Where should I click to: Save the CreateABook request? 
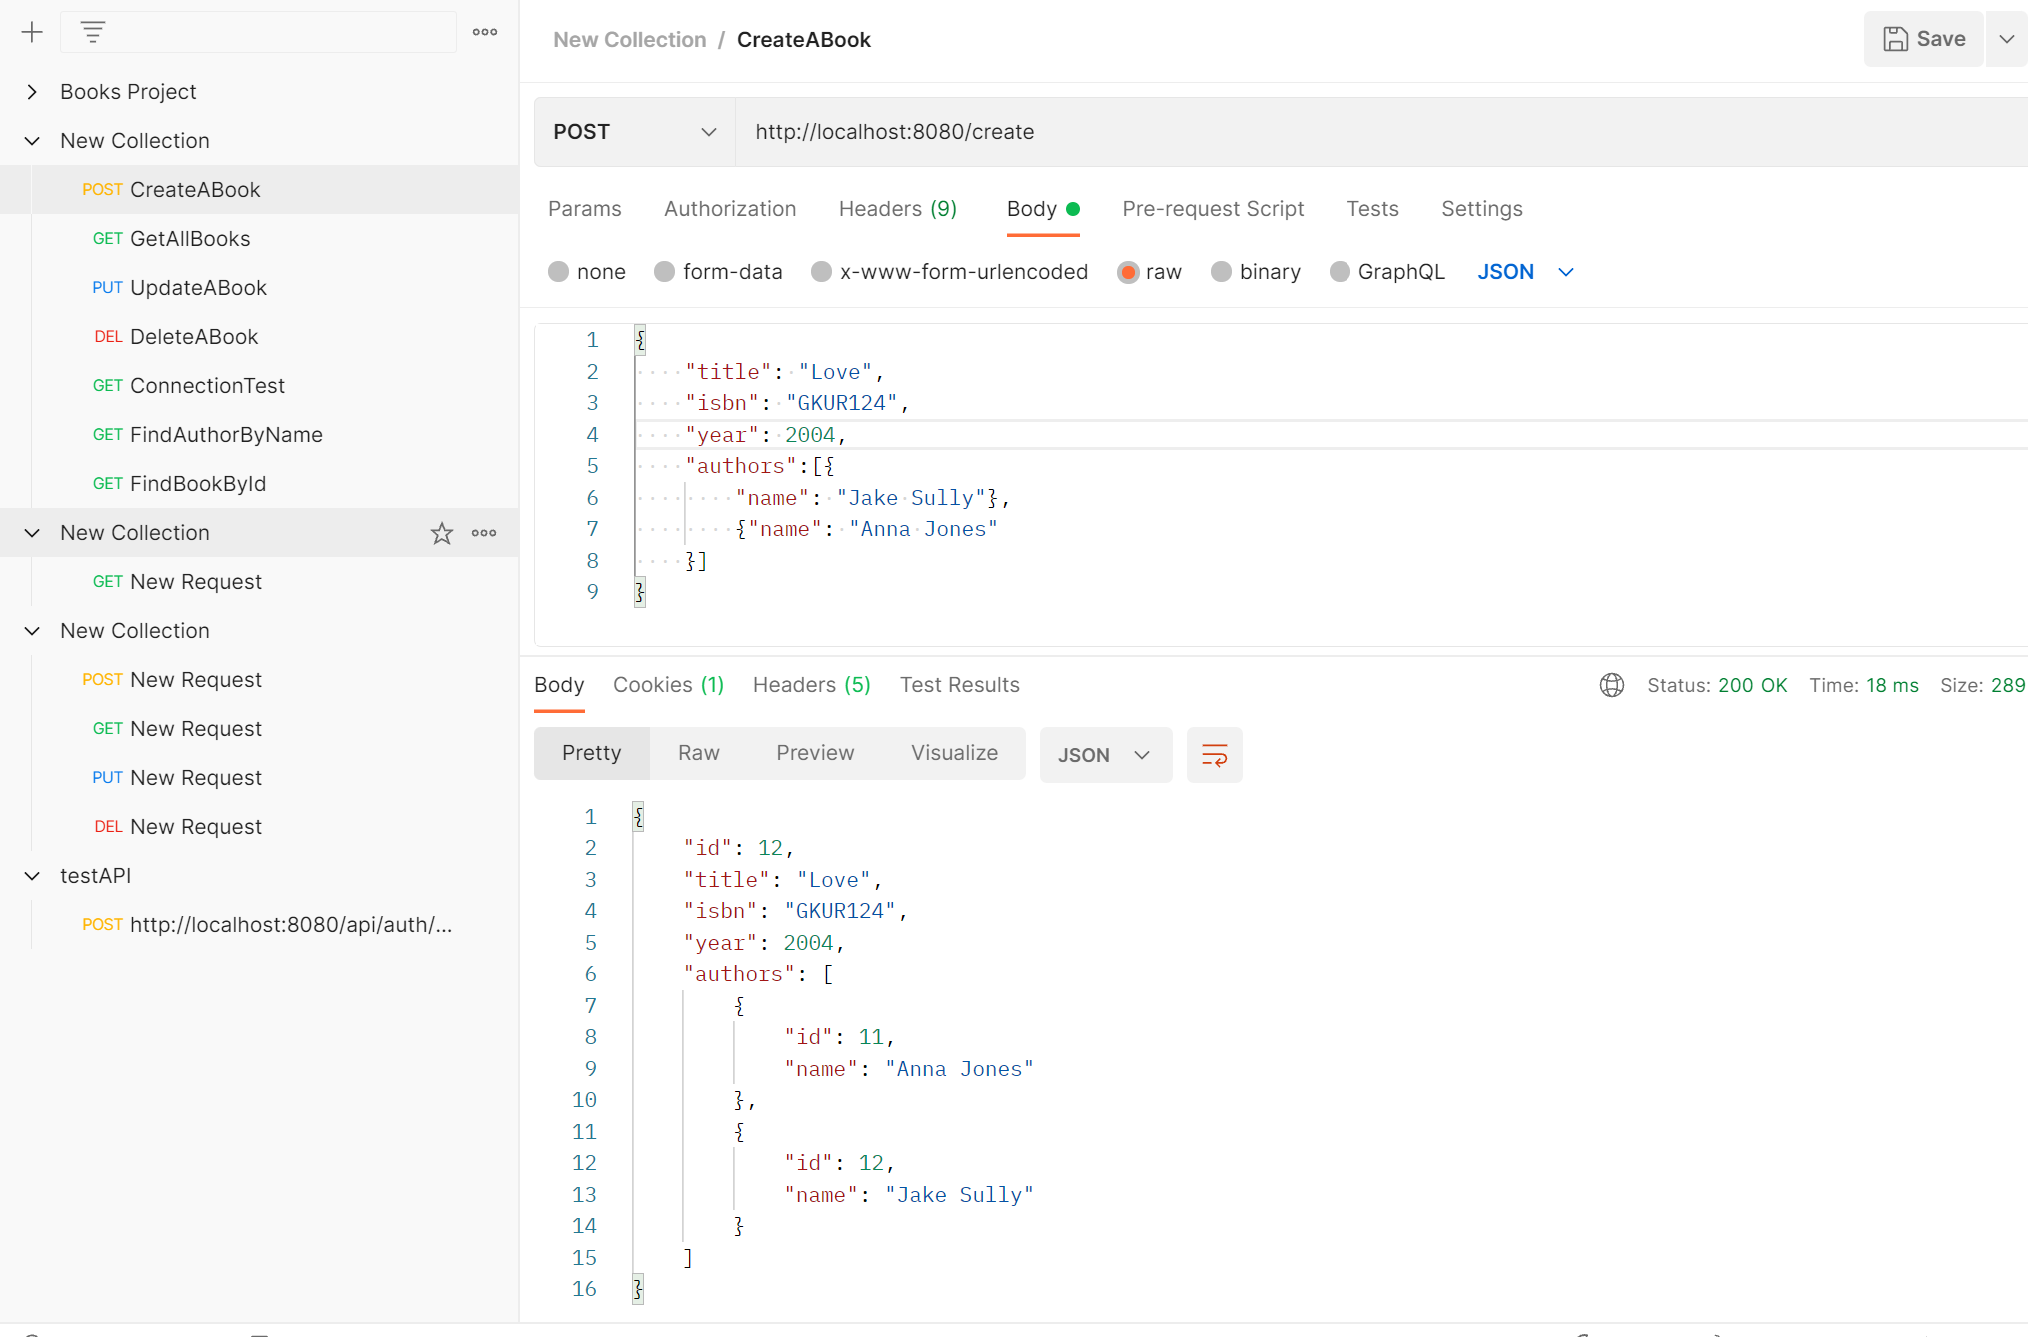(1922, 39)
